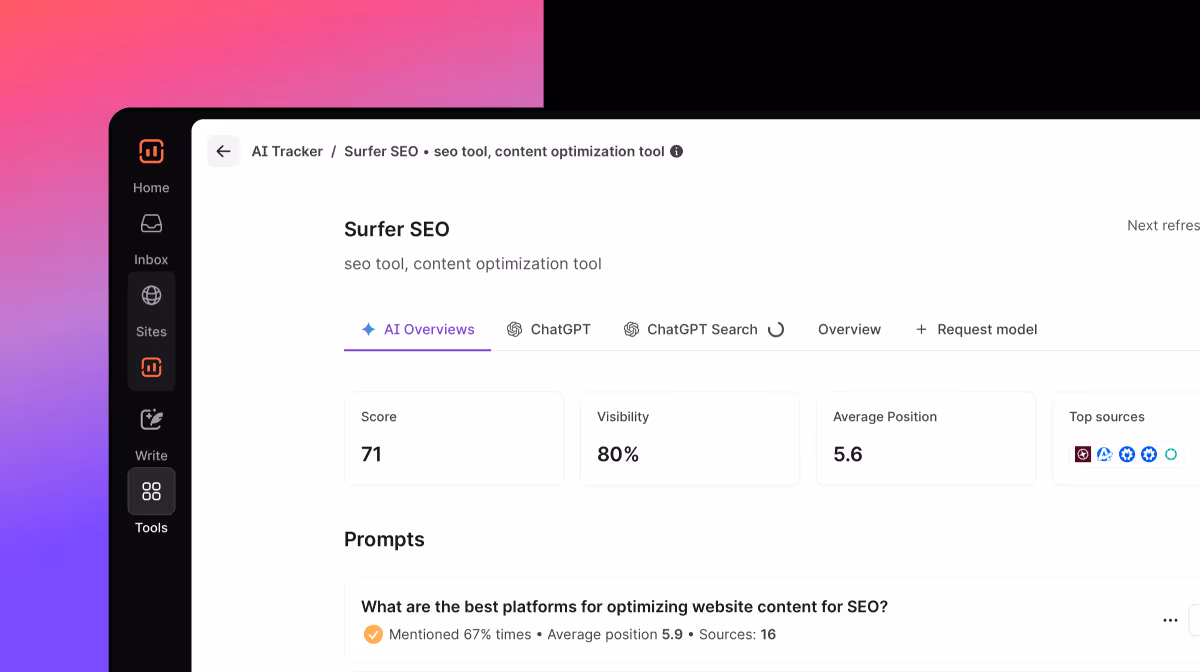
Task: Click the info icon beside breadcrumb title
Action: coord(677,152)
